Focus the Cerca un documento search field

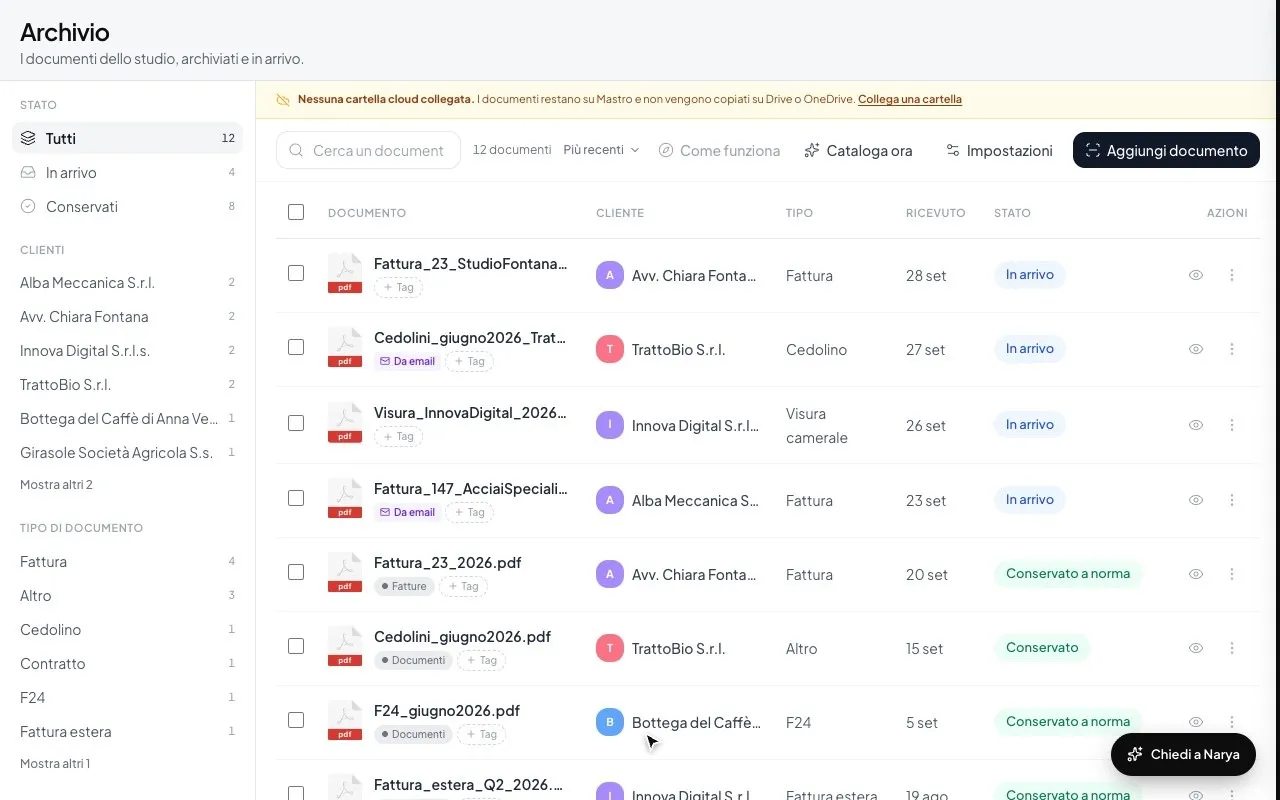368,150
